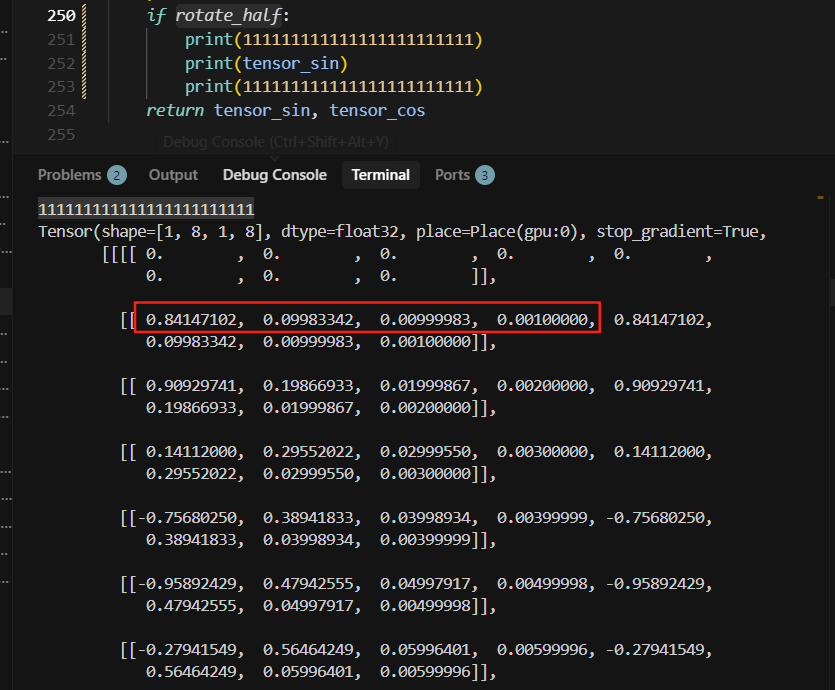Select the Terminal tab

pos(380,175)
